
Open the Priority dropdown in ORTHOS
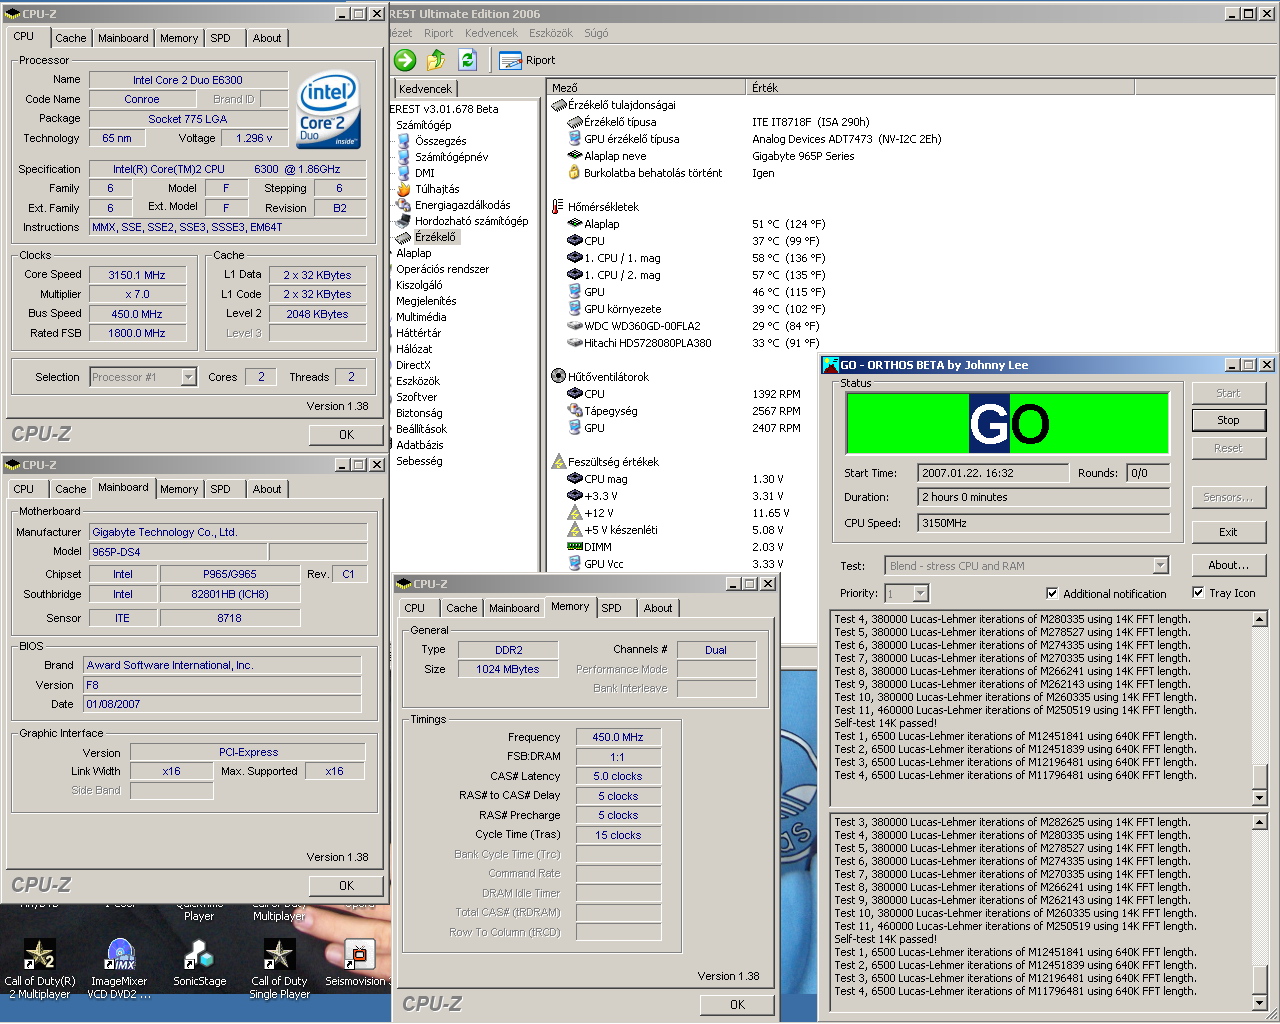(x=920, y=594)
